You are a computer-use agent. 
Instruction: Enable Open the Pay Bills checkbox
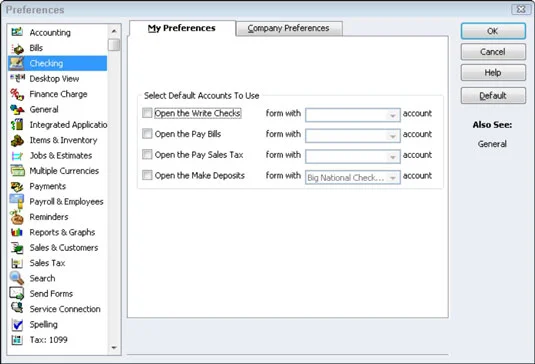pyautogui.click(x=147, y=134)
